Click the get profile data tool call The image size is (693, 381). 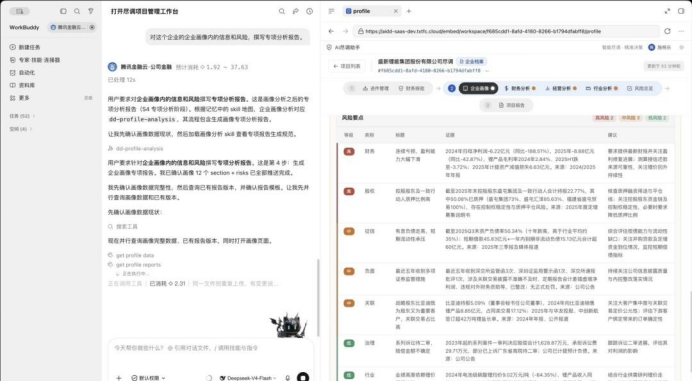(x=131, y=255)
